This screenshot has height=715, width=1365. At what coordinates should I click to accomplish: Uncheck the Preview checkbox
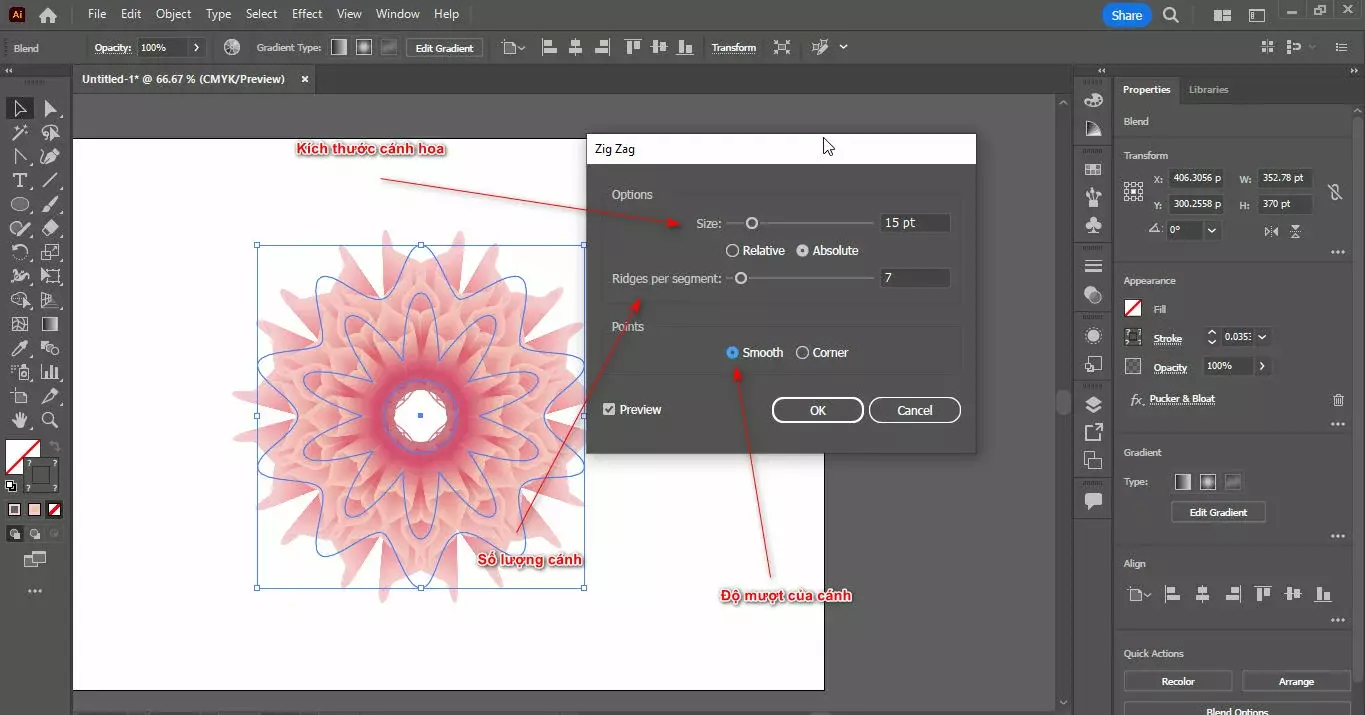609,410
